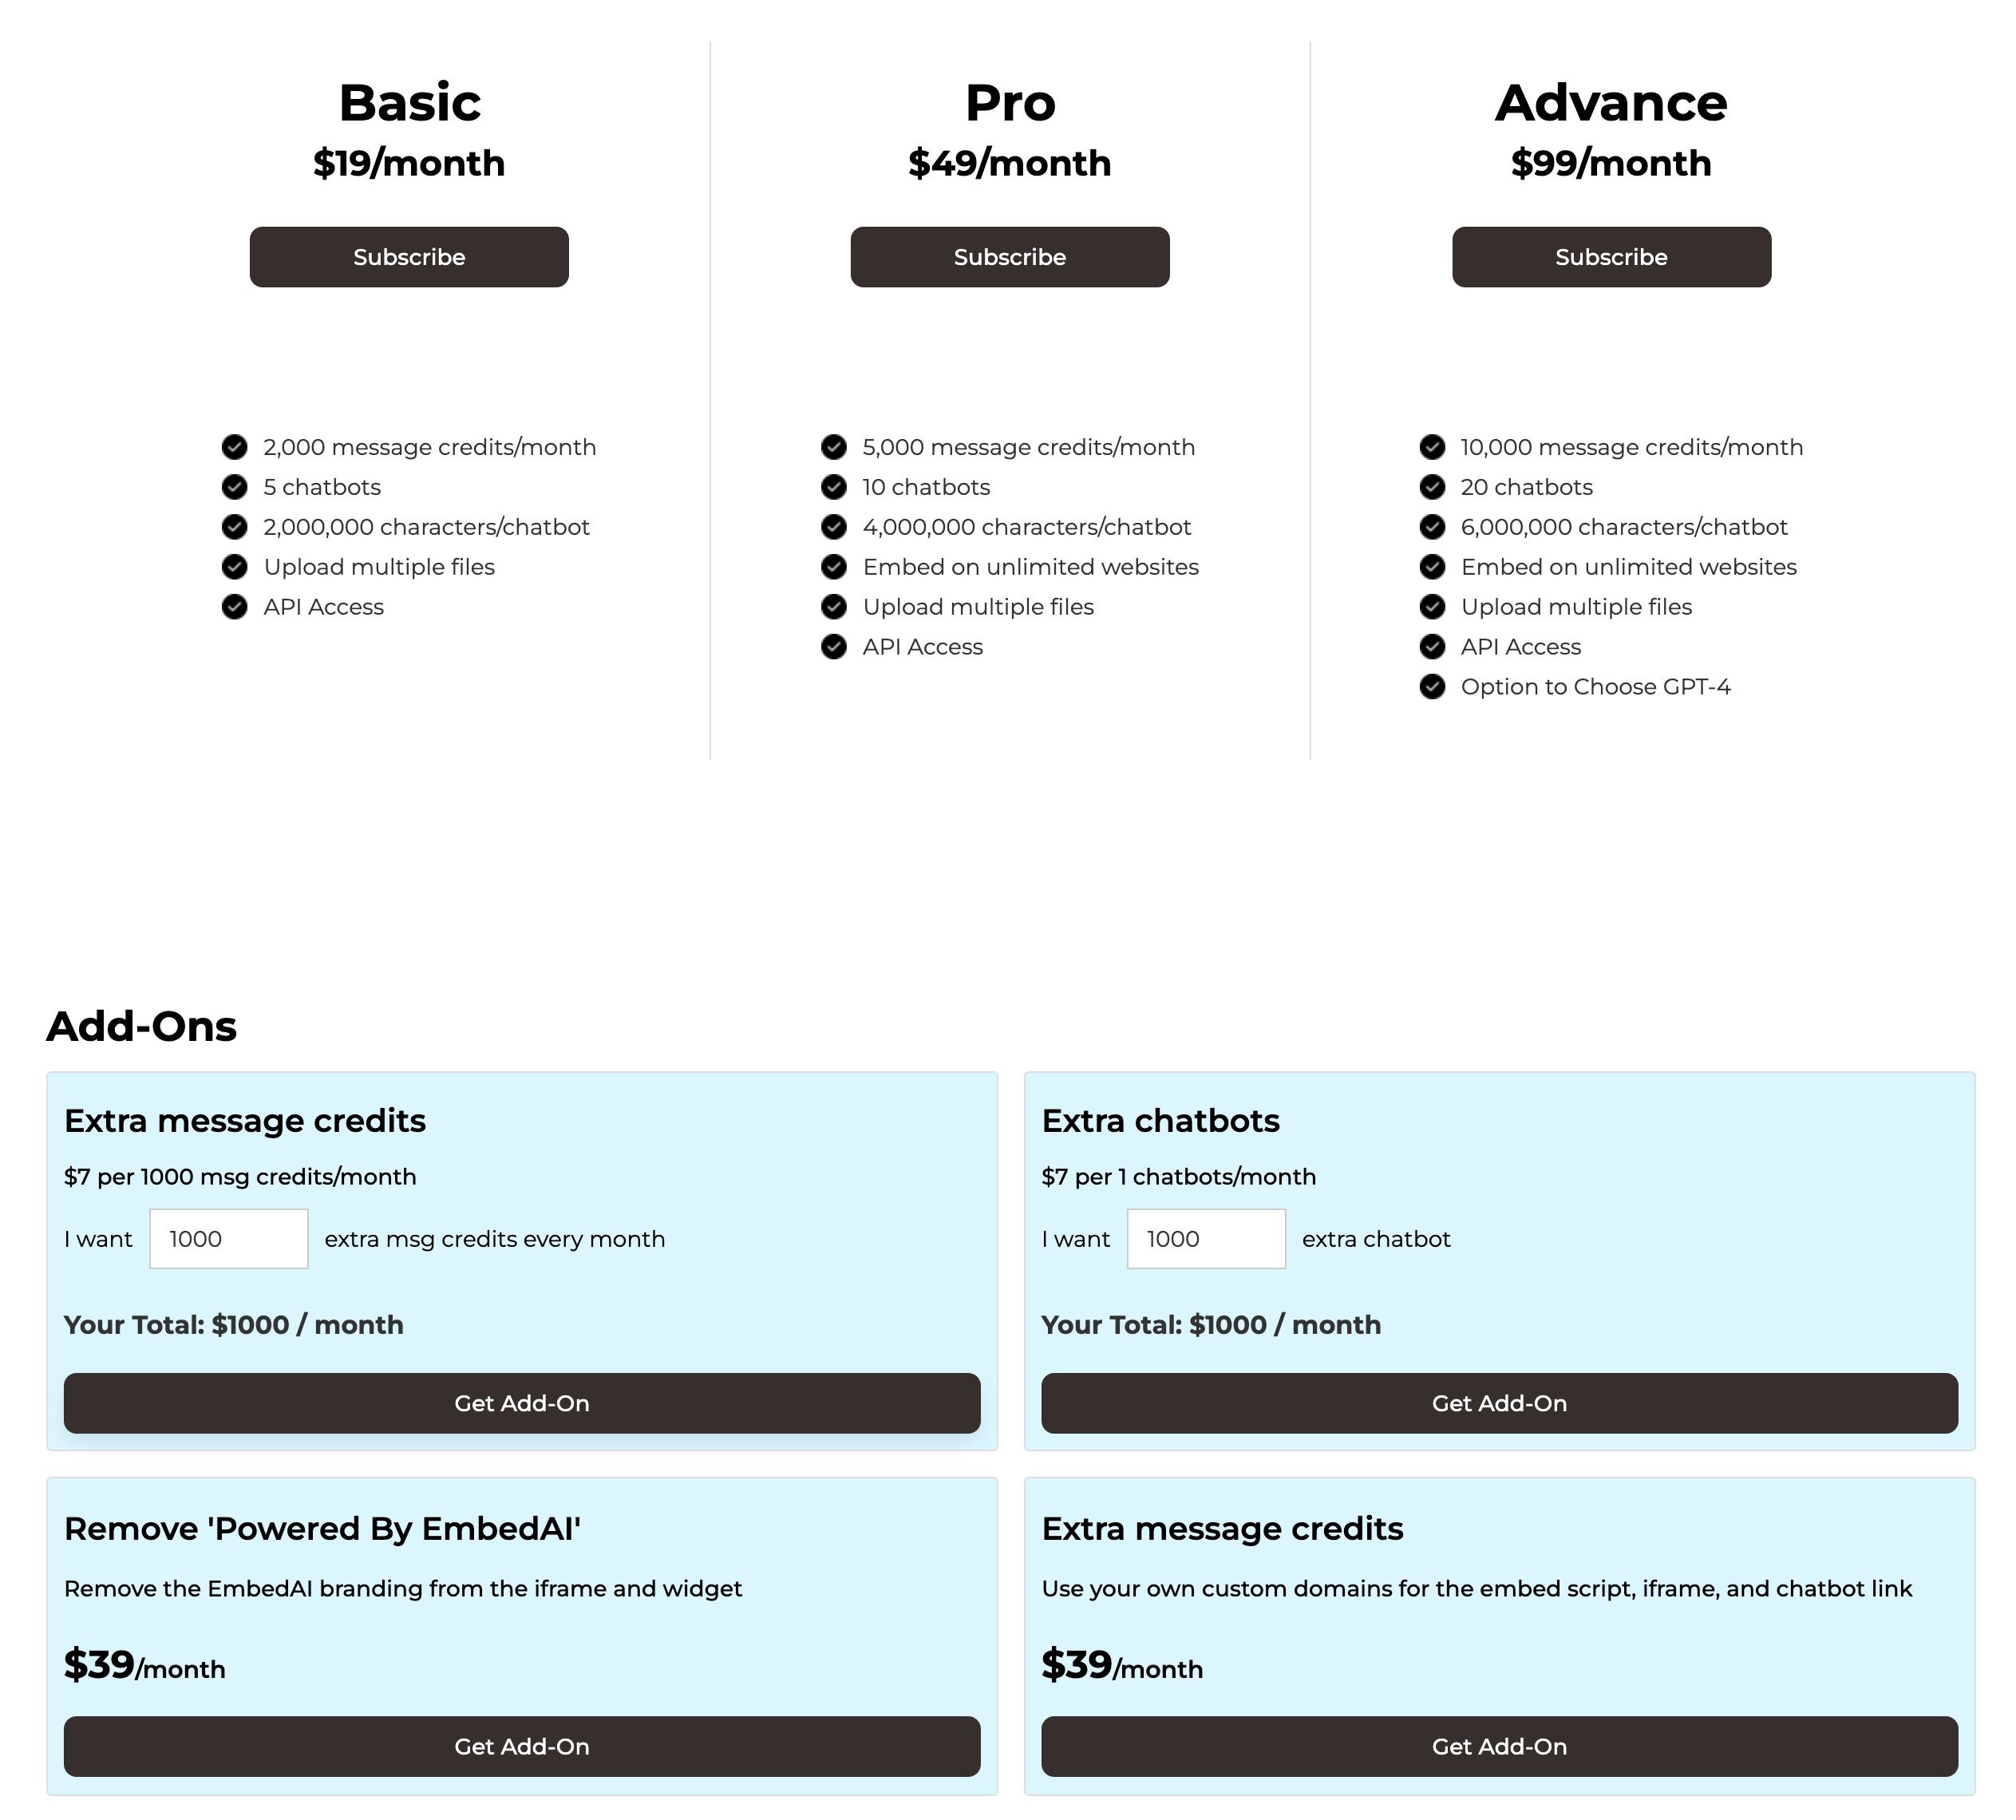The width and height of the screenshot is (2016, 1820).
Task: Click the checkmark icon next to 20 chatbots under Advance
Action: click(1433, 487)
